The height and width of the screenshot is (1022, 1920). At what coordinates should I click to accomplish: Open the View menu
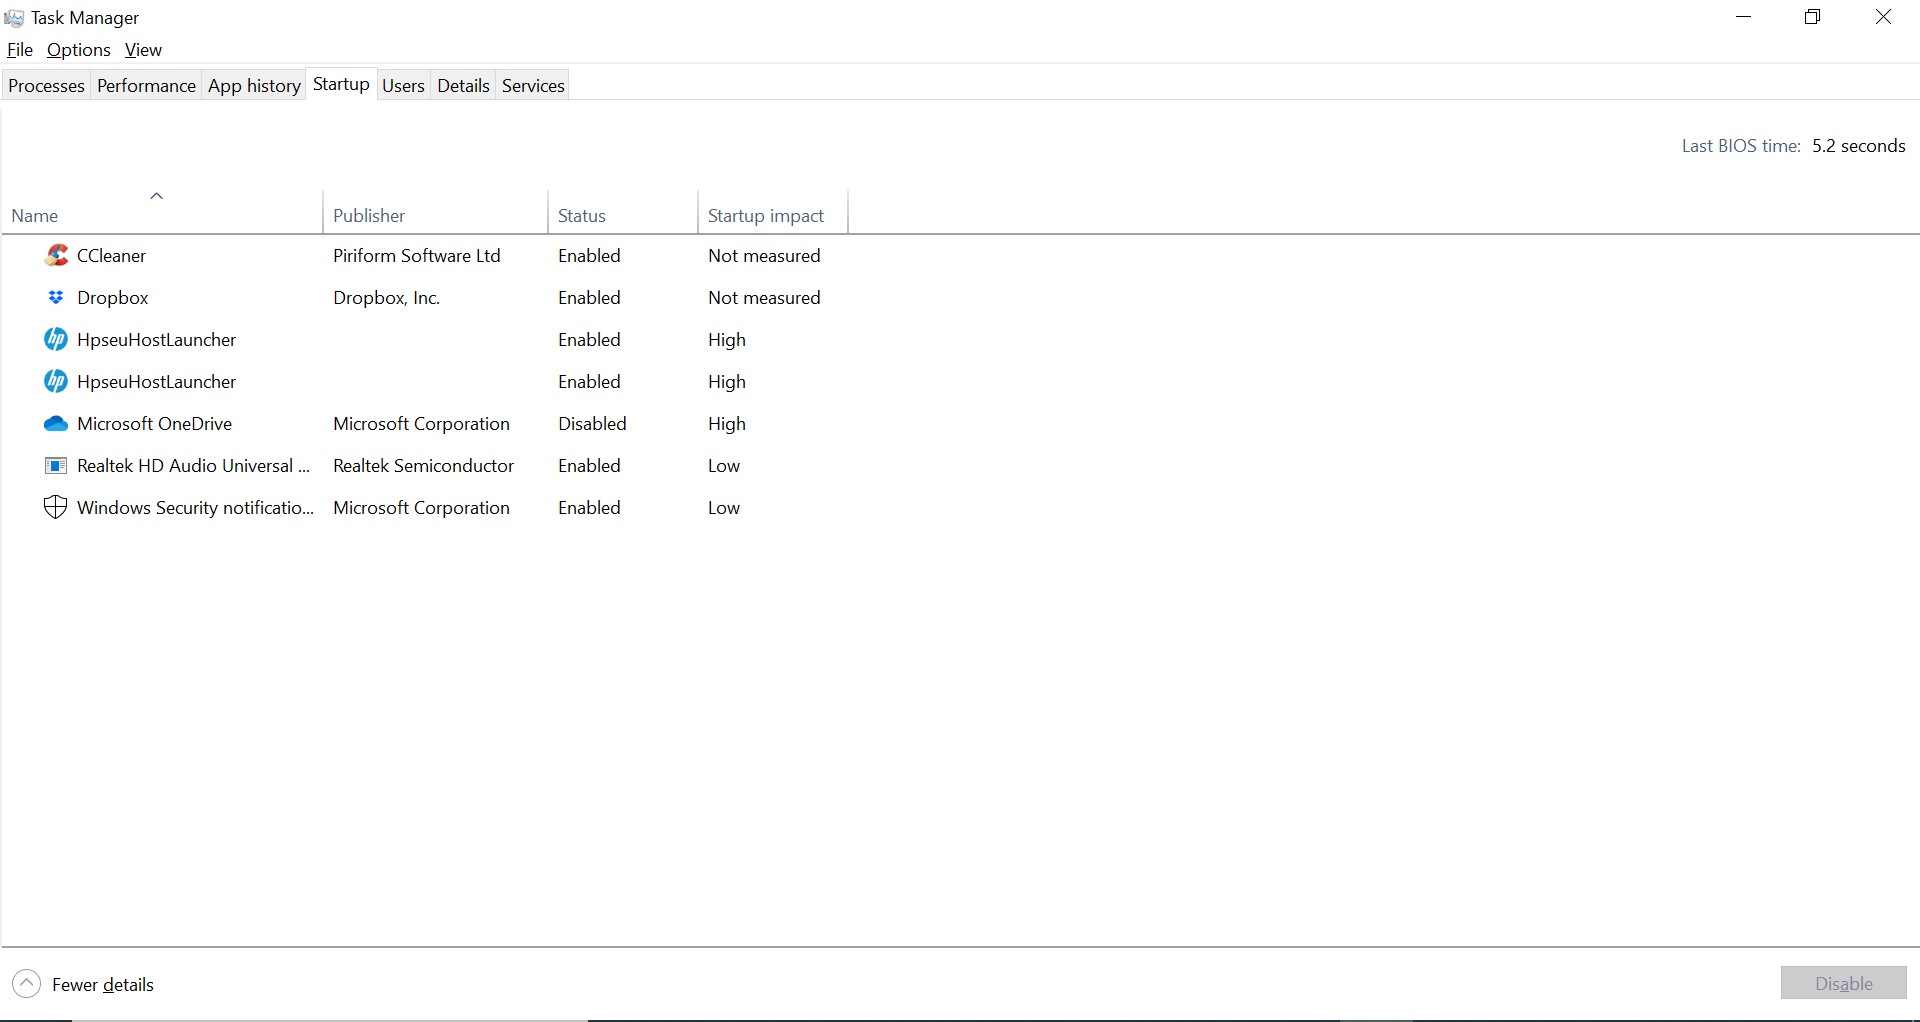[x=143, y=50]
